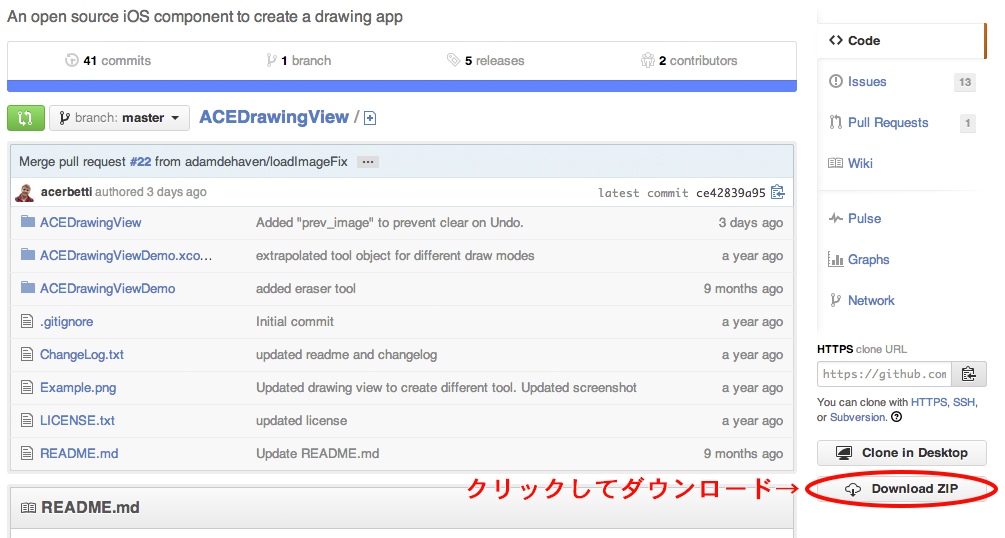
Task: Click Clone in Desktop button
Action: (x=901, y=453)
